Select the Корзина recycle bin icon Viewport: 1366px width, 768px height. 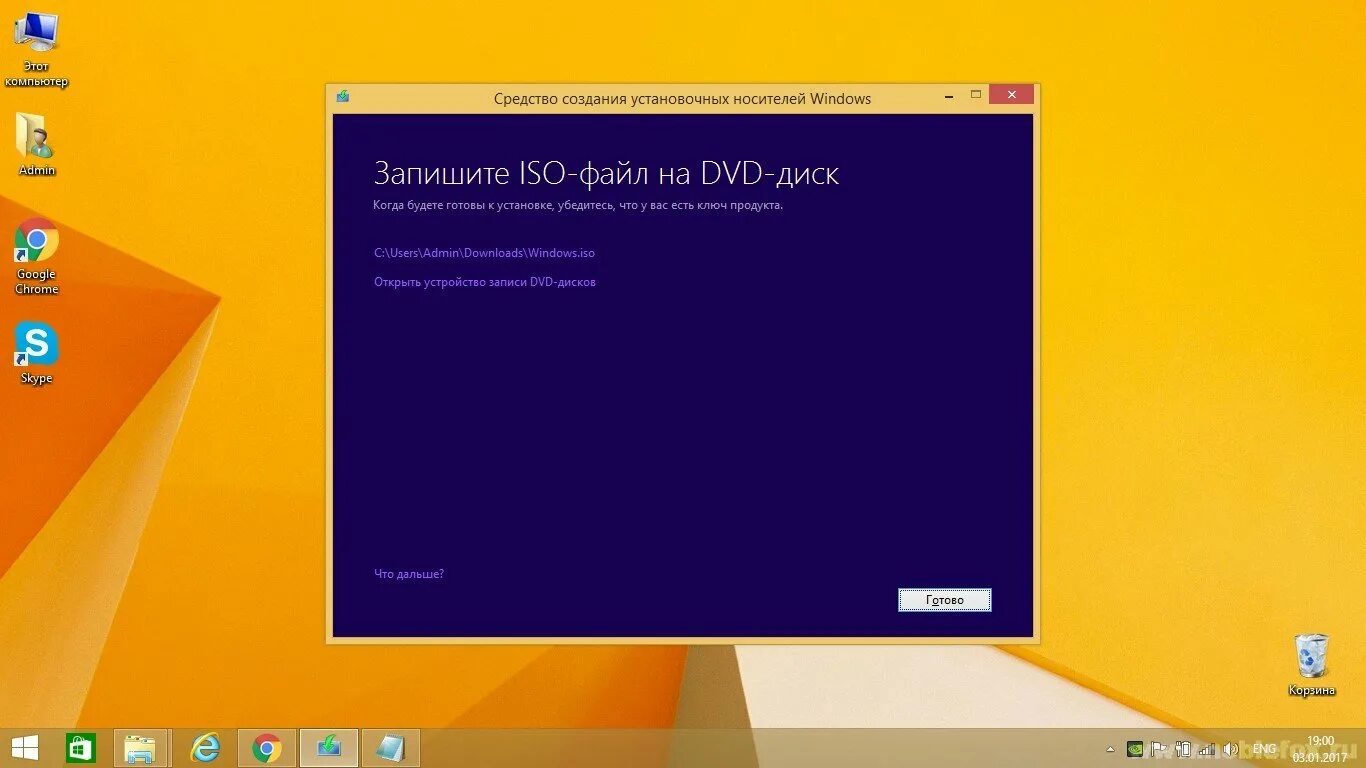pyautogui.click(x=1311, y=665)
